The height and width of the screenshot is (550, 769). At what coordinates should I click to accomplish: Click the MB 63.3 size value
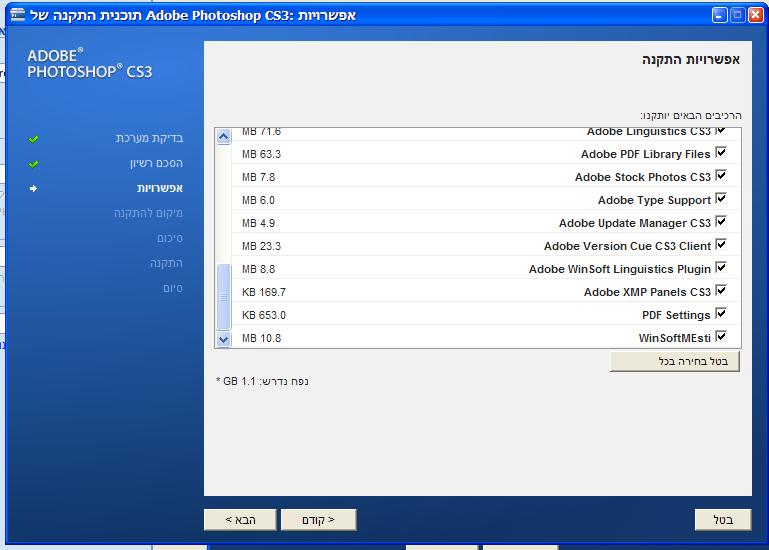tap(261, 155)
